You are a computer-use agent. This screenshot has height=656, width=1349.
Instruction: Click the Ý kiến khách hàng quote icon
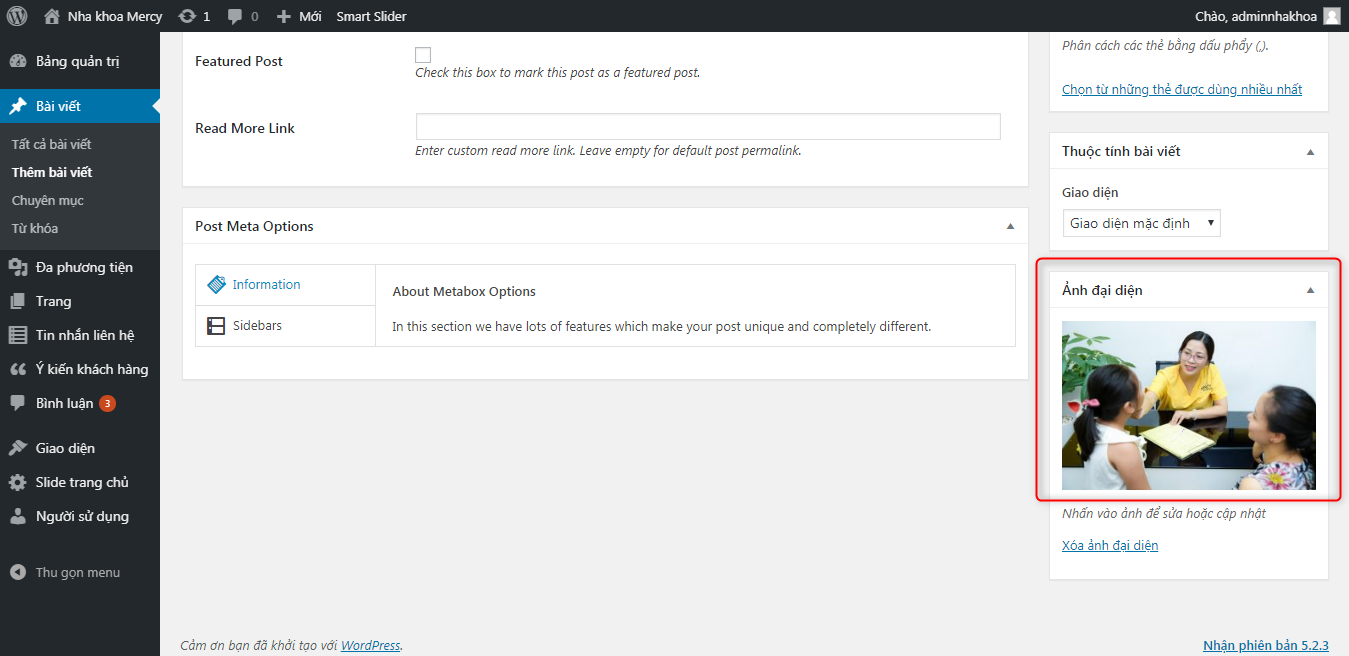click(18, 369)
